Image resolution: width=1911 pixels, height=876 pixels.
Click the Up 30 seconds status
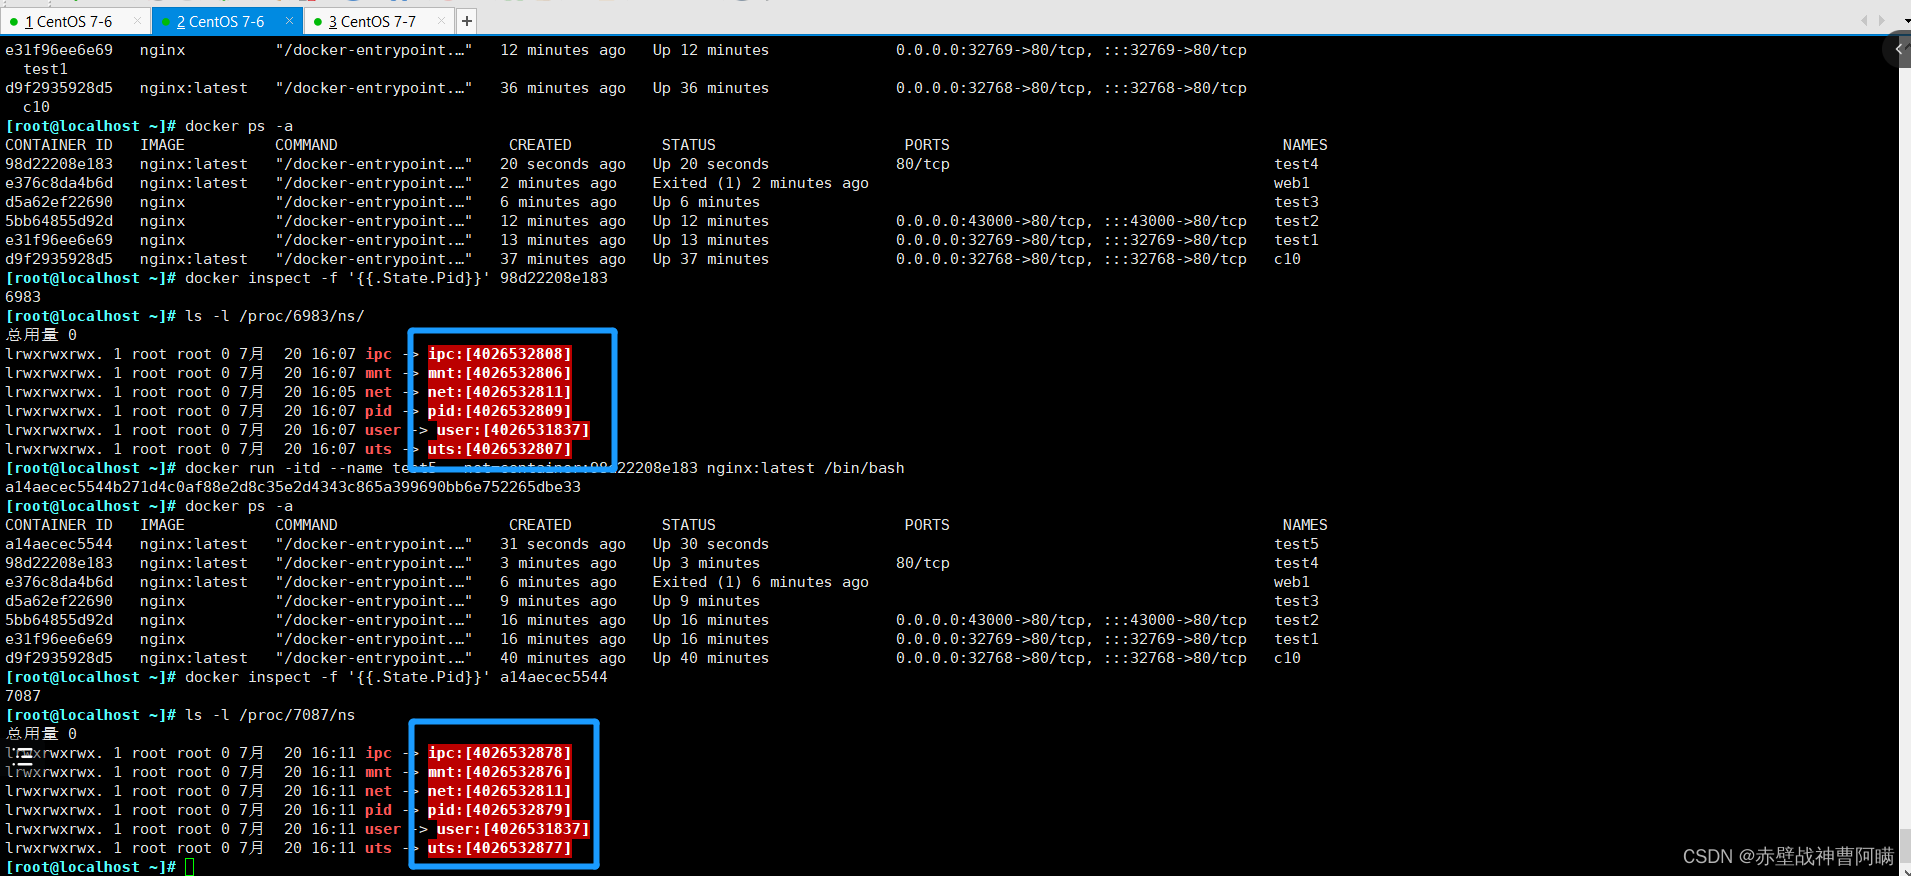click(711, 544)
